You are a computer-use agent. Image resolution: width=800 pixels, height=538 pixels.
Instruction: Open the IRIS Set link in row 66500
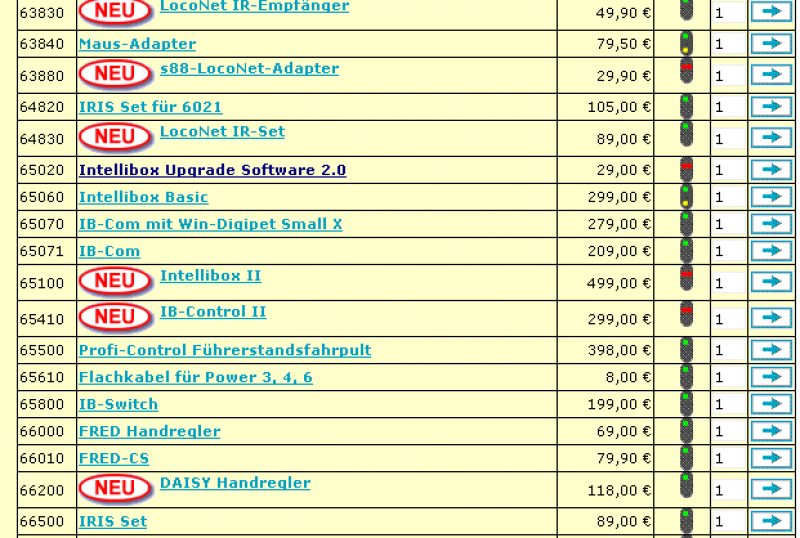113,521
